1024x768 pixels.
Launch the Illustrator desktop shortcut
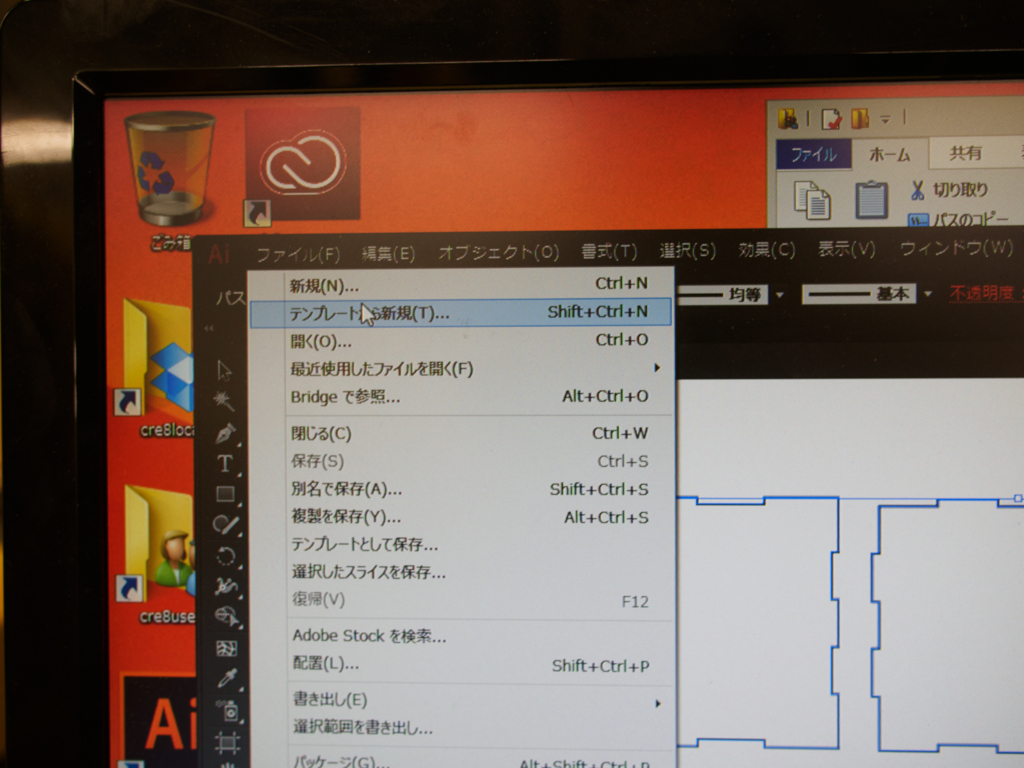point(160,722)
